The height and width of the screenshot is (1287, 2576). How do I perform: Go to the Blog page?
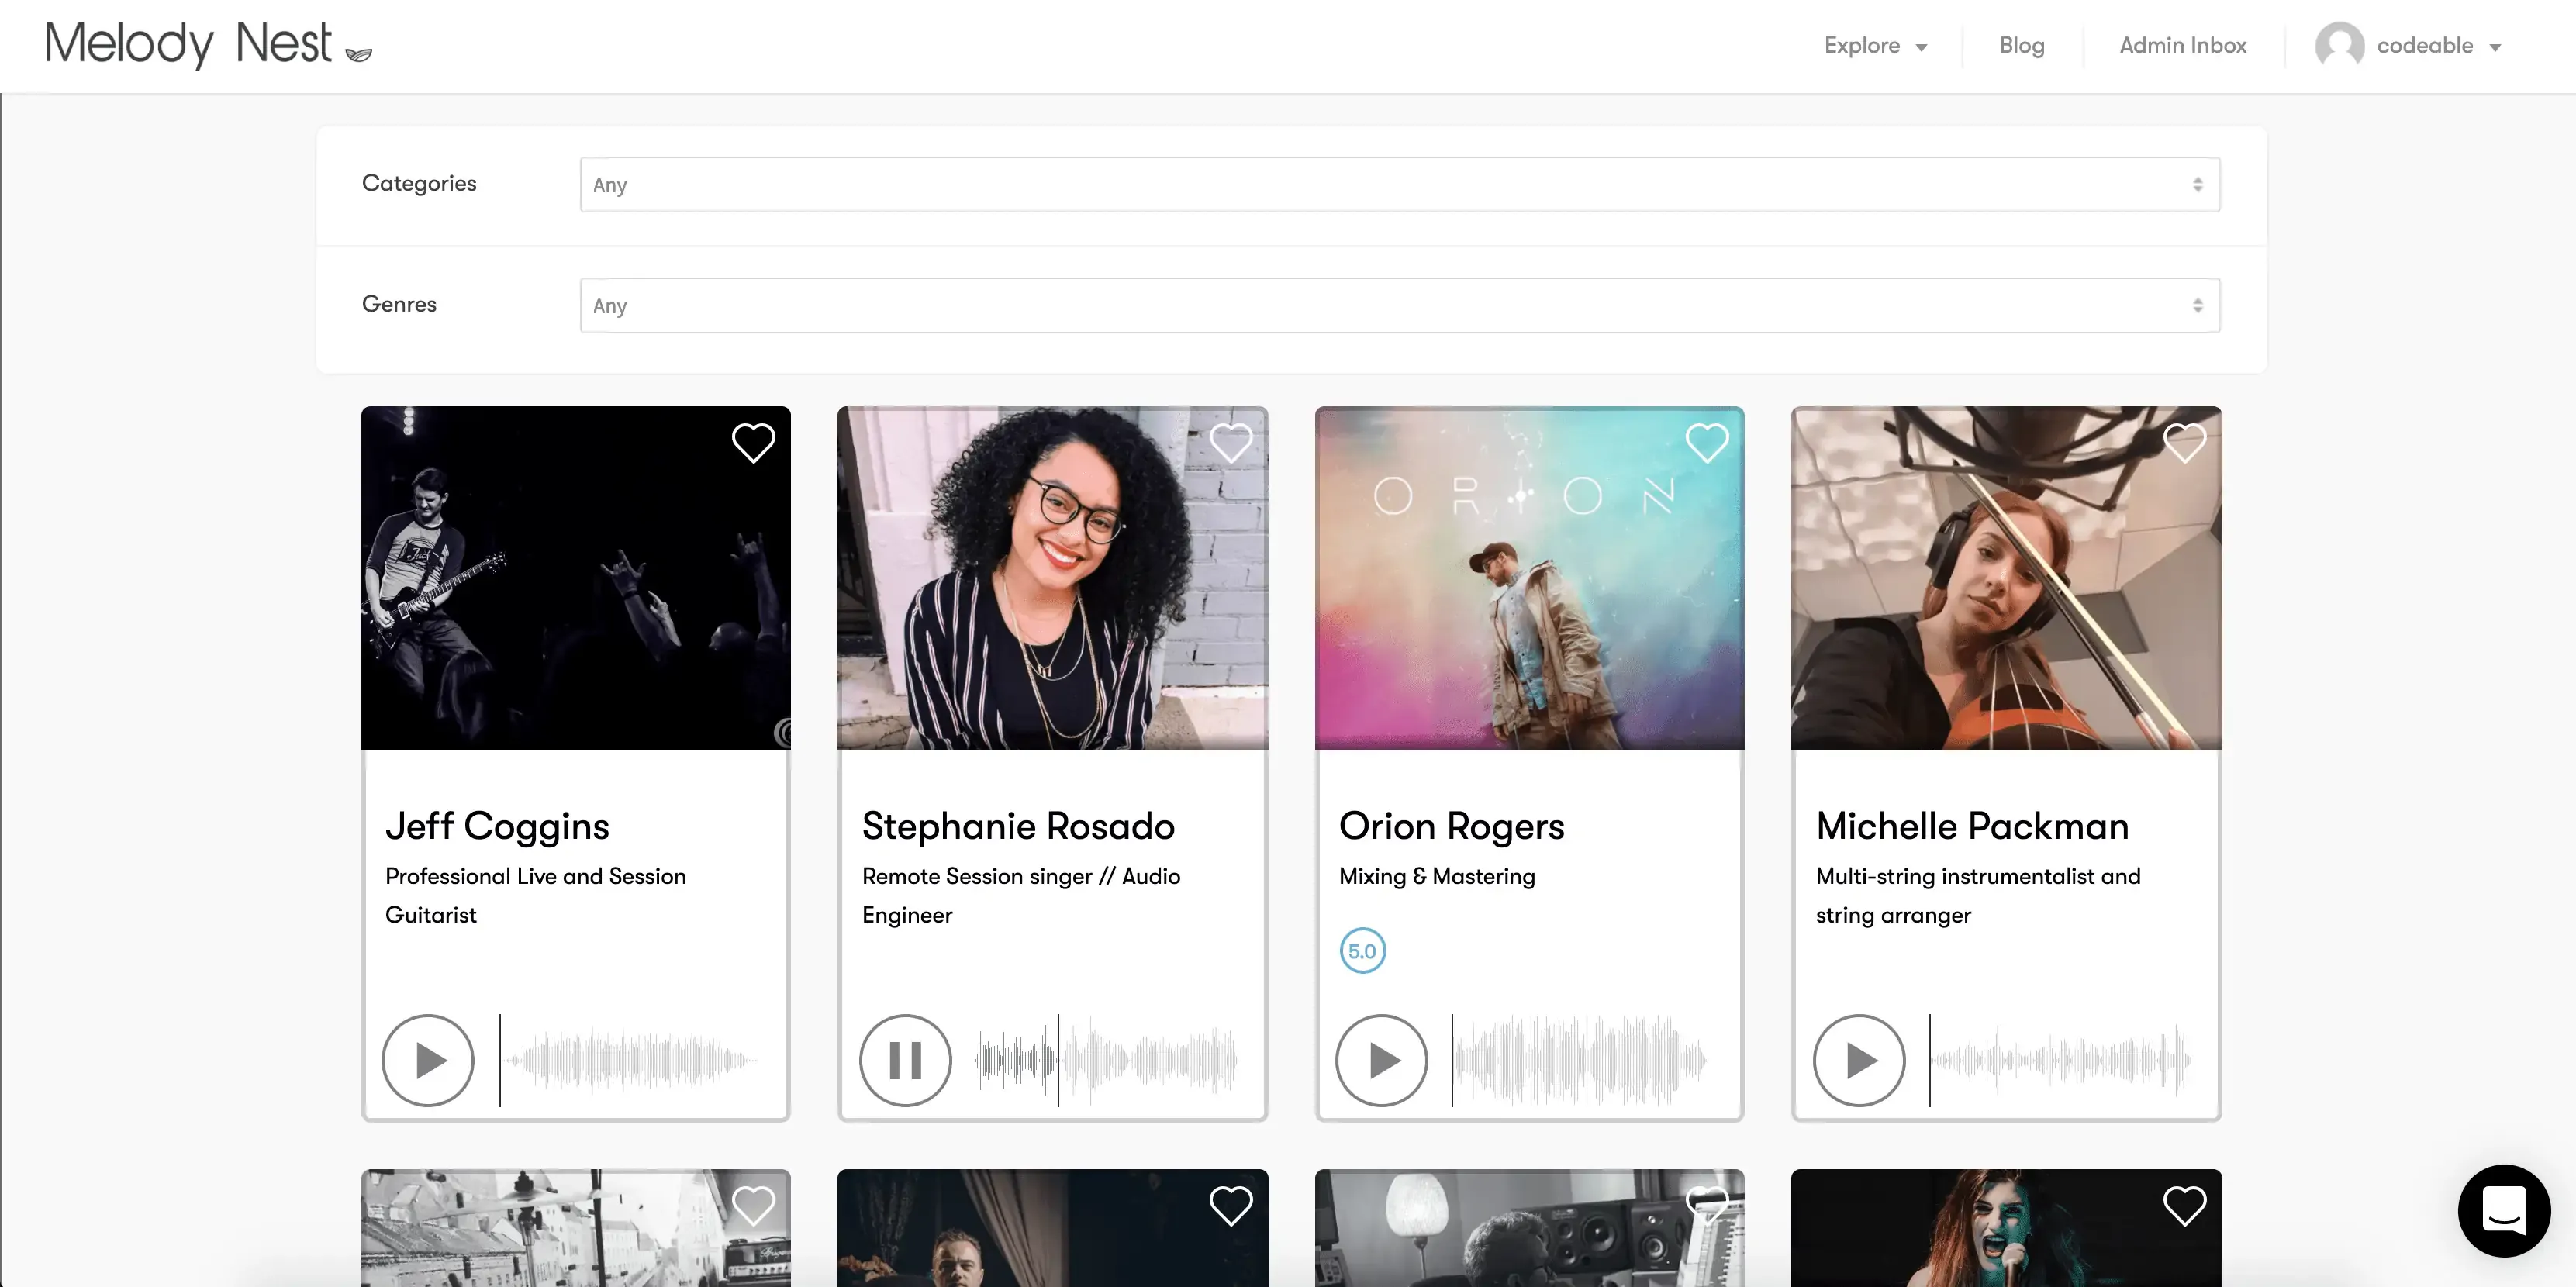2021,46
